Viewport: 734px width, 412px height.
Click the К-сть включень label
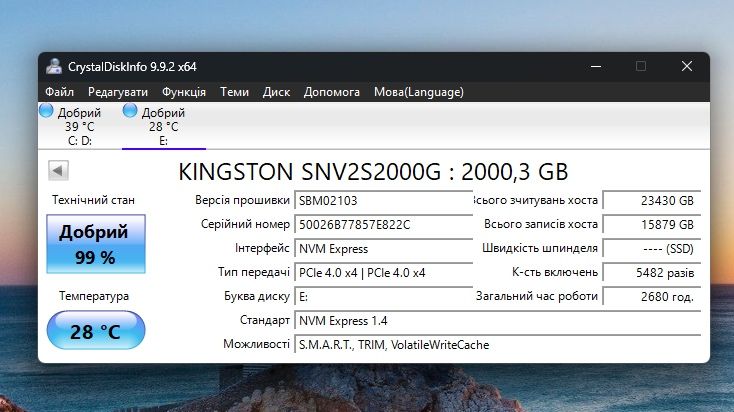[x=555, y=272]
